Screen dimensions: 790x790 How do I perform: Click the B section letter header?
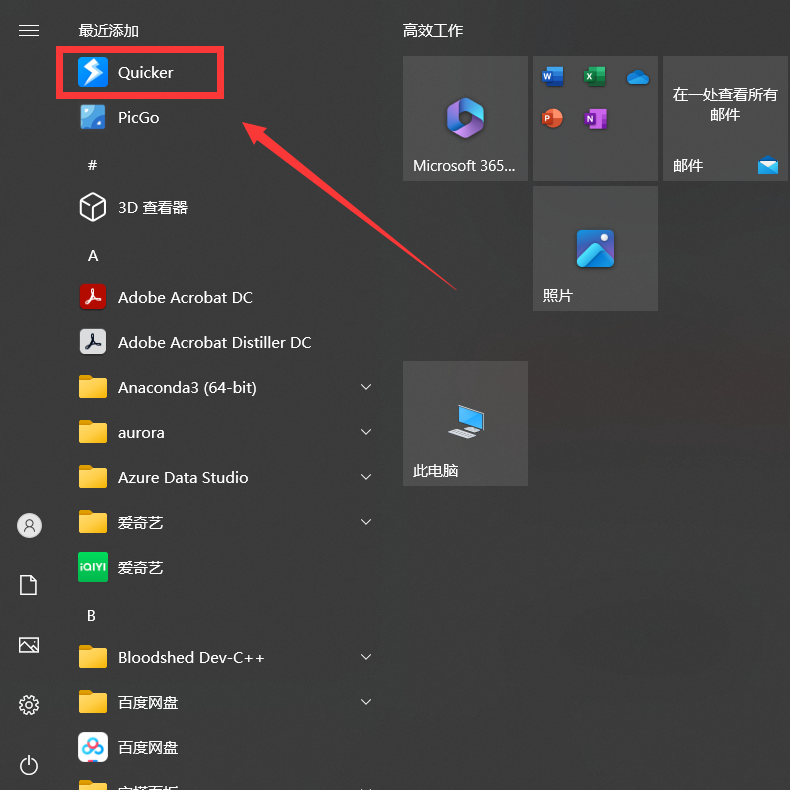click(91, 616)
